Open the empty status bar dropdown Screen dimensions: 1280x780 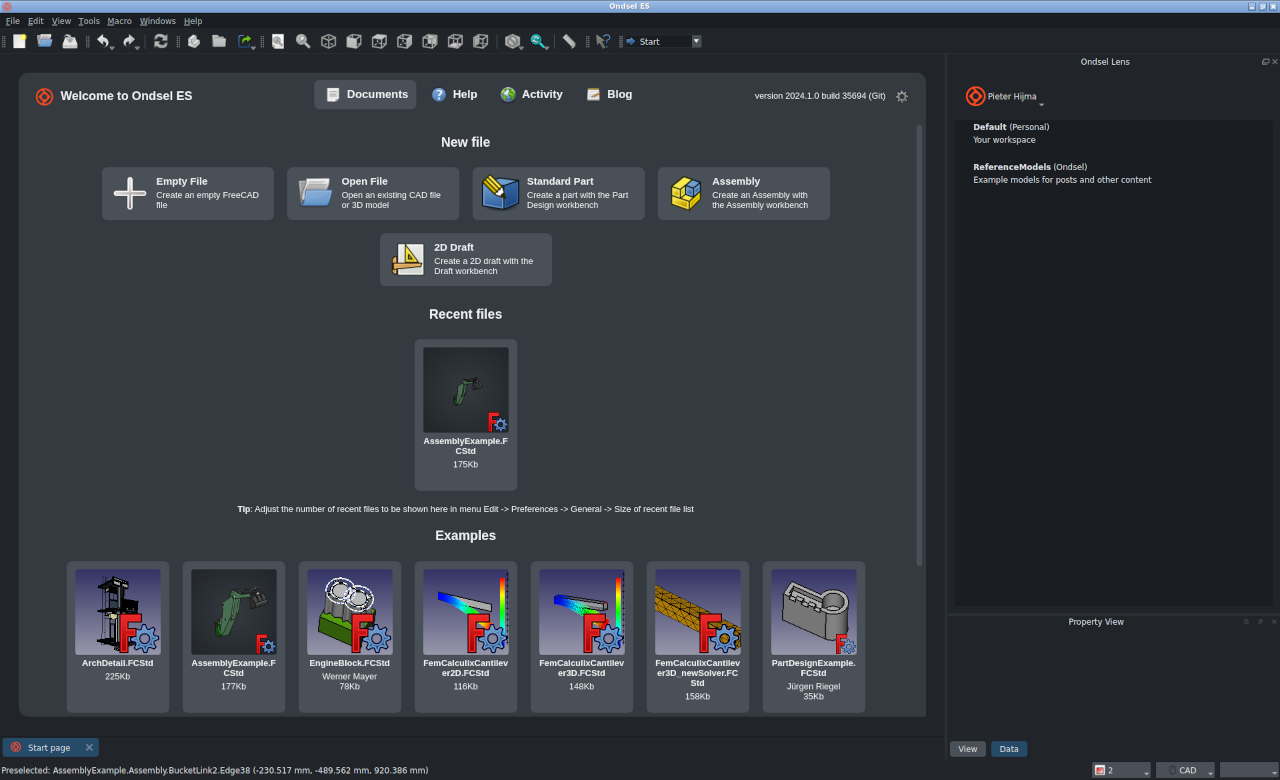pos(1249,770)
